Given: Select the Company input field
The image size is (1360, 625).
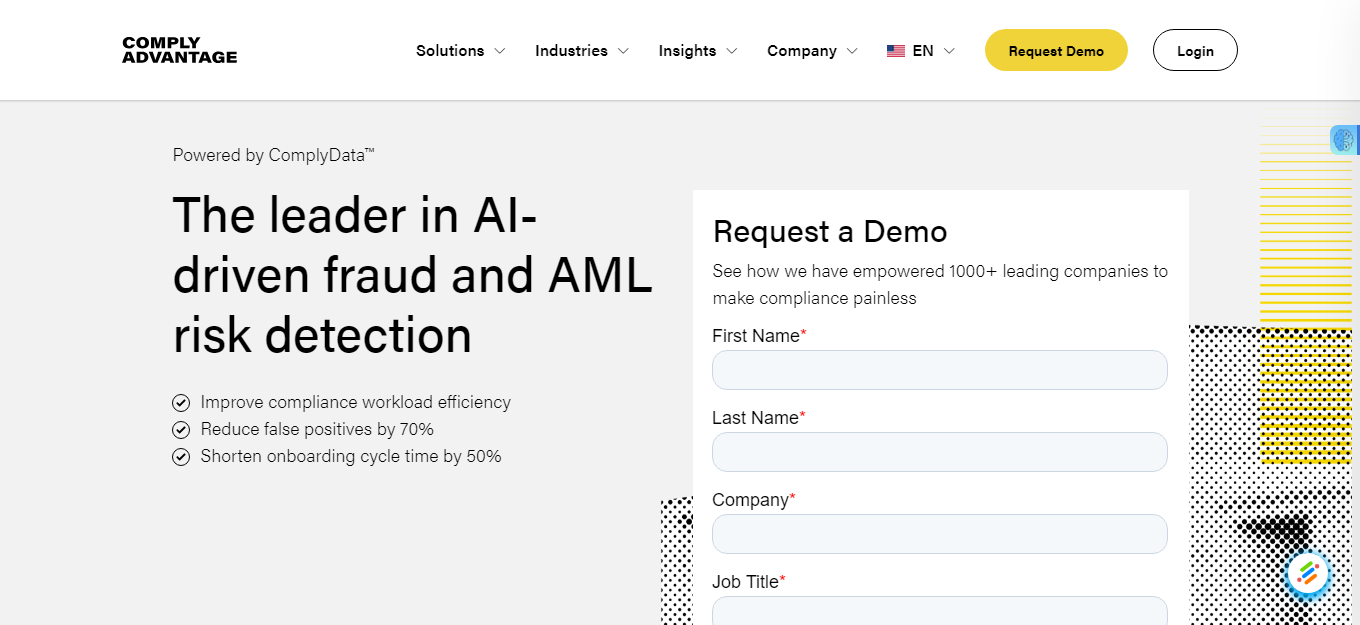Looking at the screenshot, I should [939, 534].
